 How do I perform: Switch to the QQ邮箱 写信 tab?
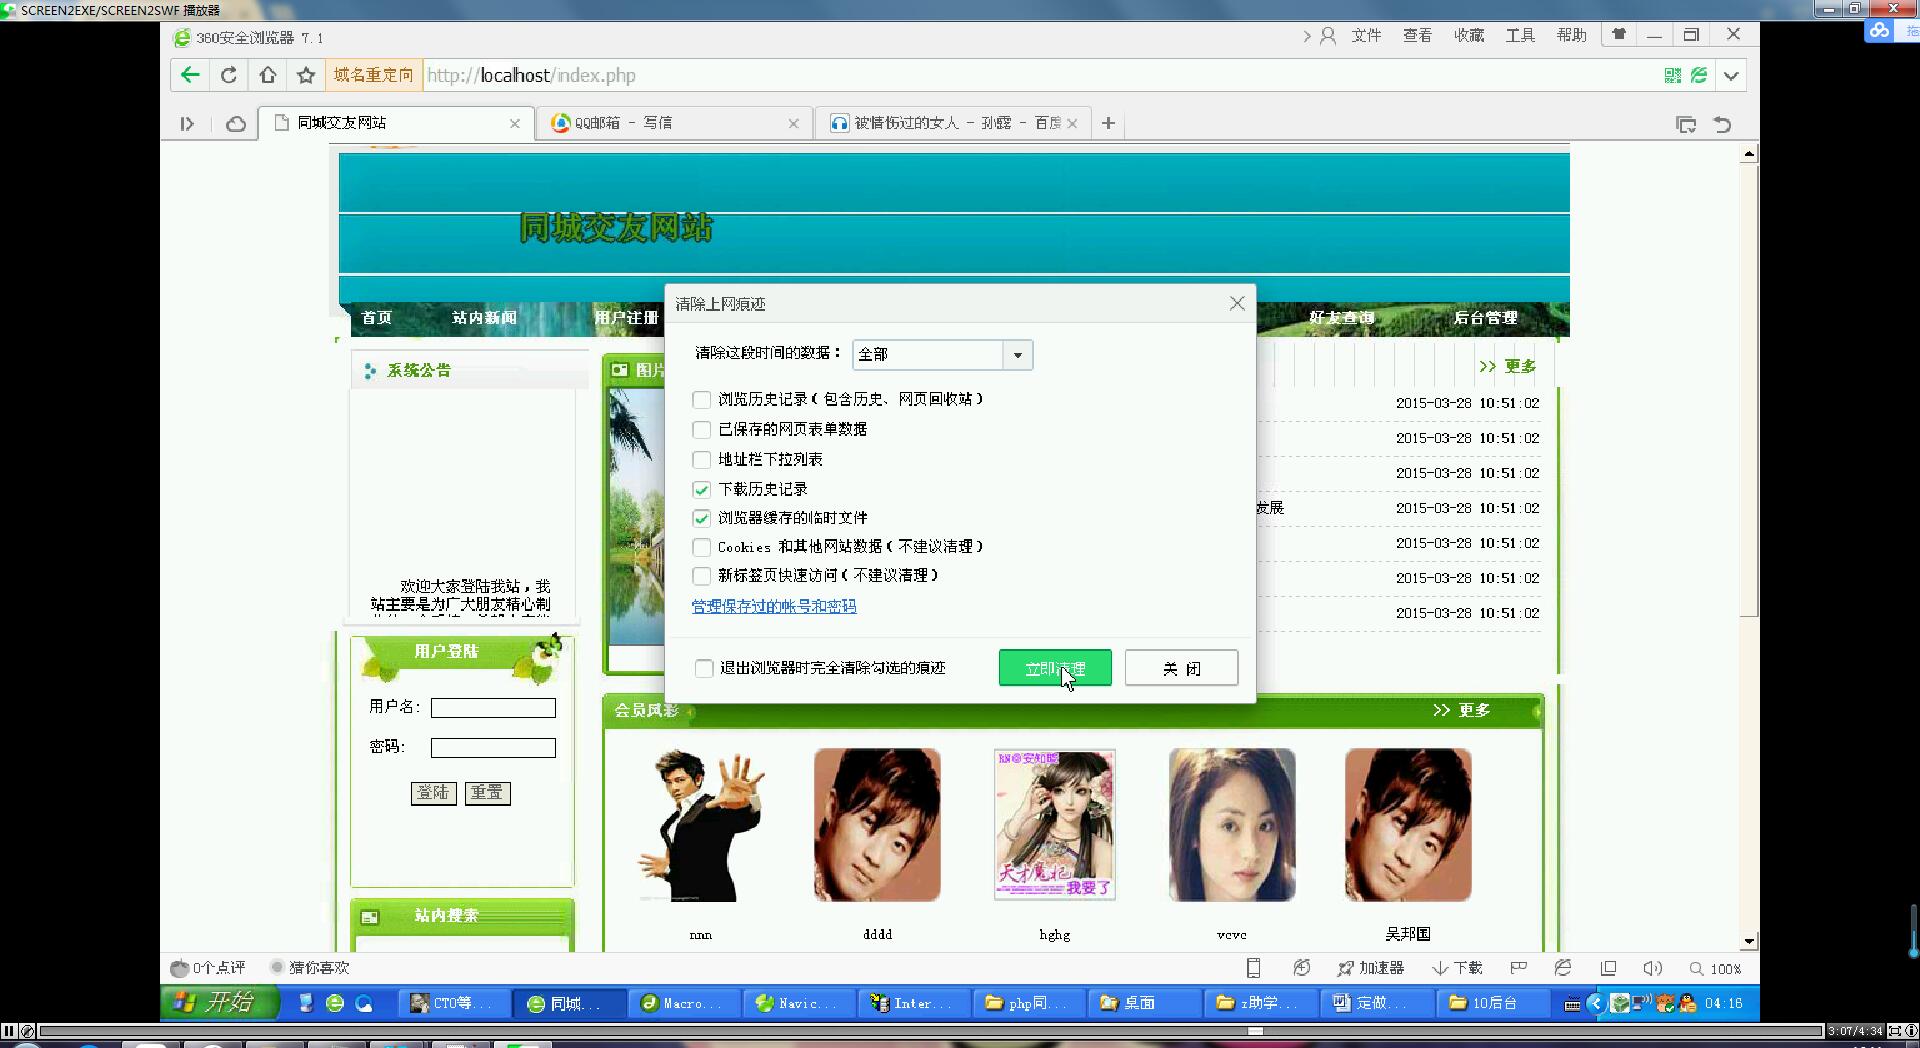click(675, 123)
